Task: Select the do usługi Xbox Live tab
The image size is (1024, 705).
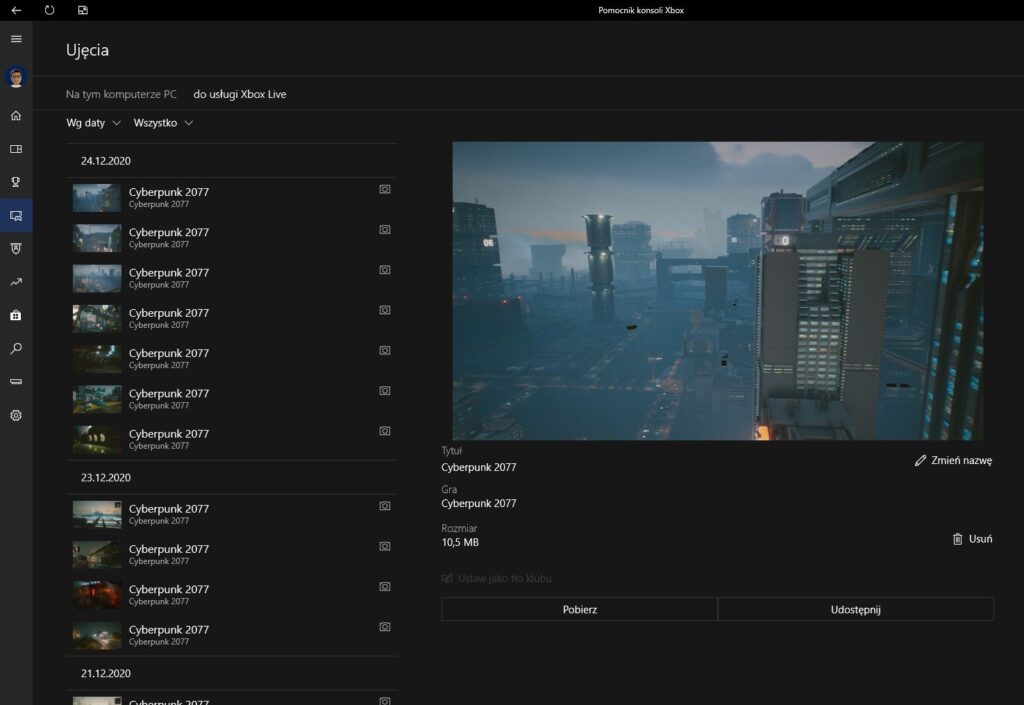Action: click(240, 94)
